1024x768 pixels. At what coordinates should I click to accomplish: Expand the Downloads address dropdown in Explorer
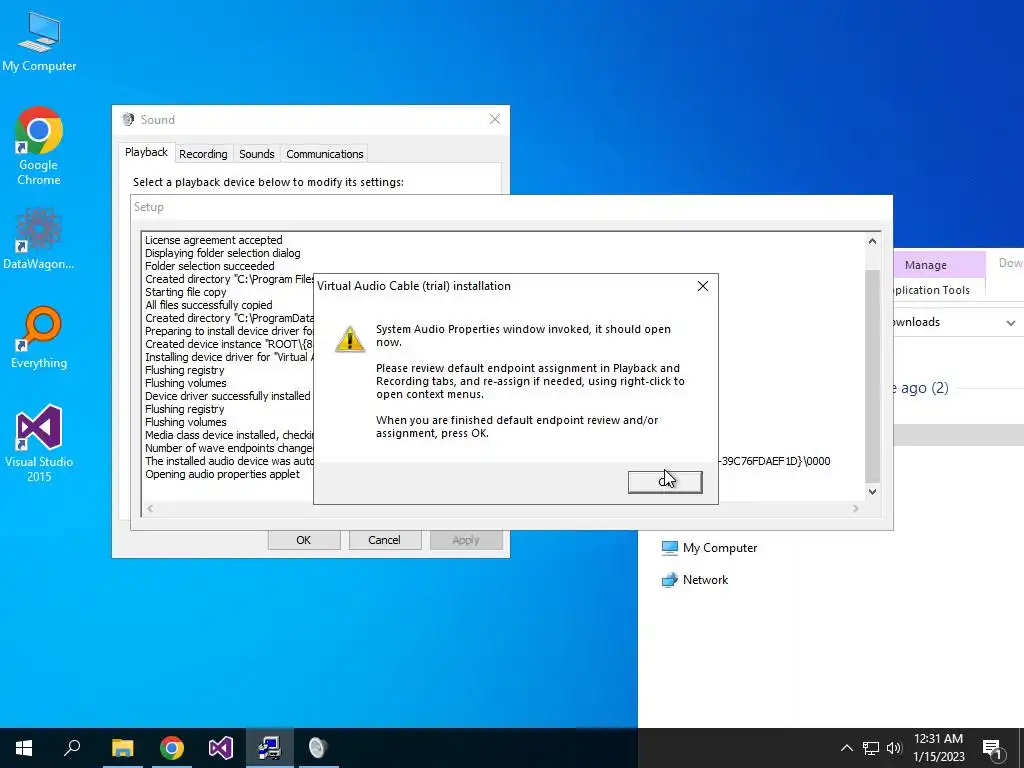click(x=1010, y=323)
